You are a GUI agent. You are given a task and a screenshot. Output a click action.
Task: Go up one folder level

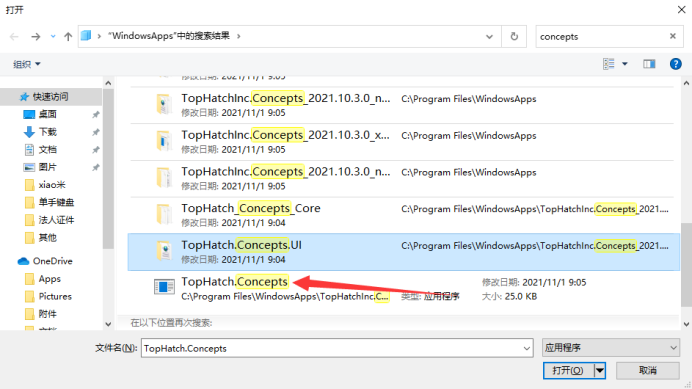point(68,37)
